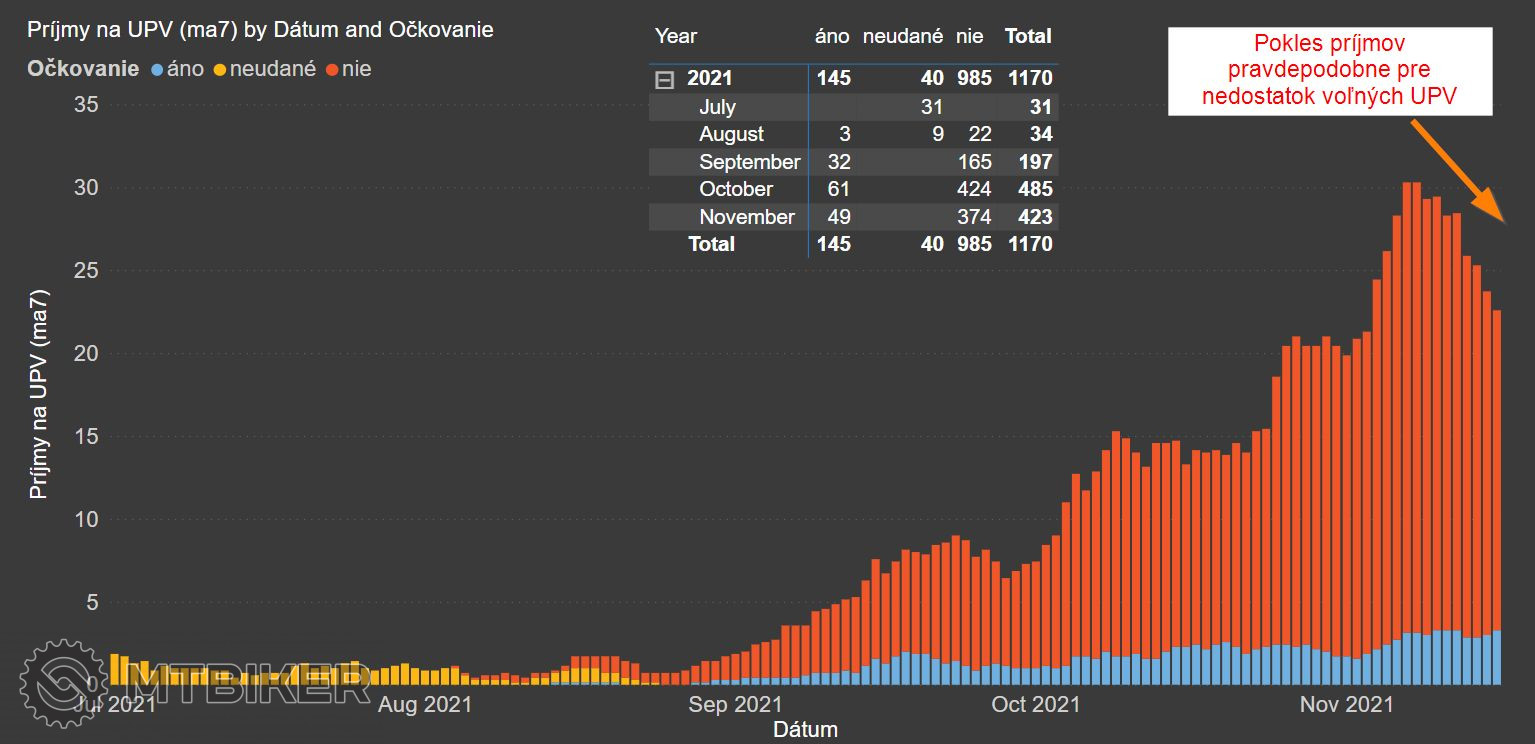Click the Sep 2021 x-axis label

click(x=735, y=705)
